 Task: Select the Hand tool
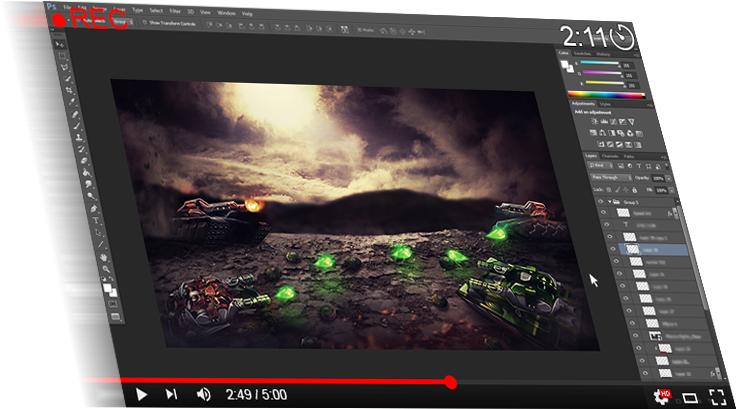[103, 257]
